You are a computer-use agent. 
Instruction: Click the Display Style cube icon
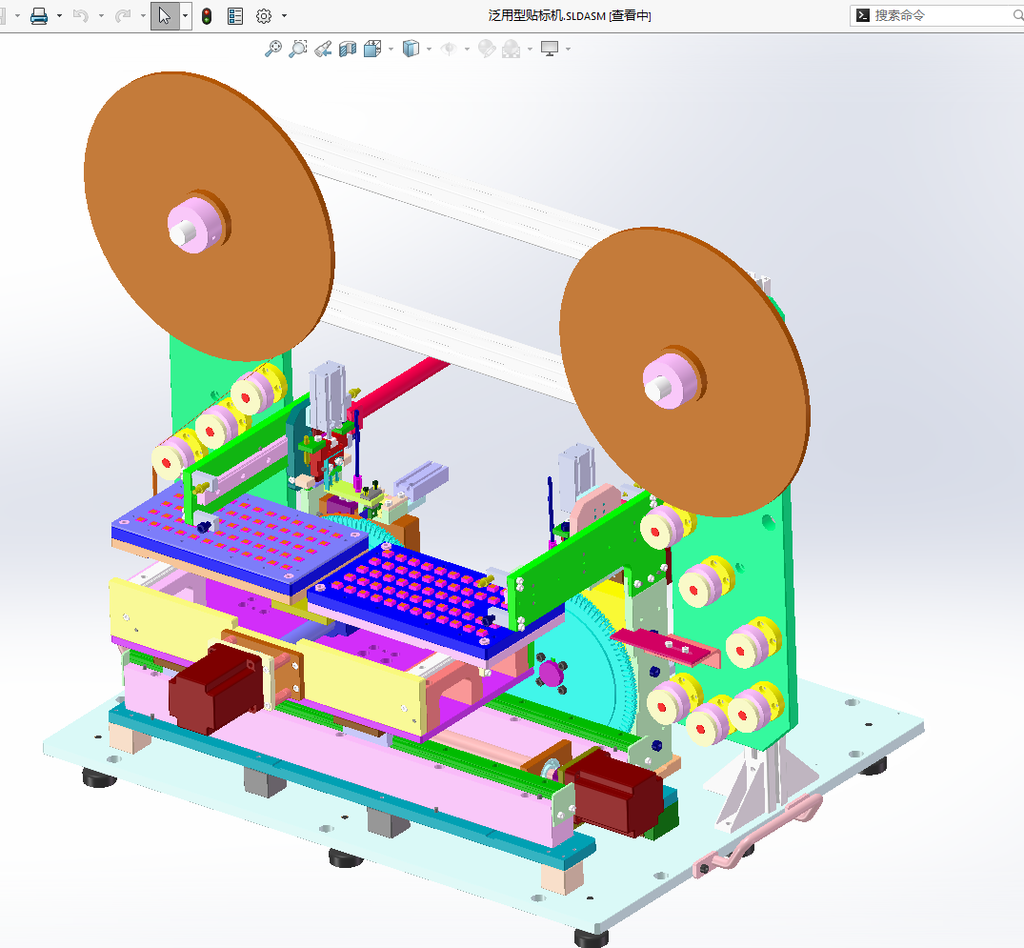pyautogui.click(x=410, y=49)
